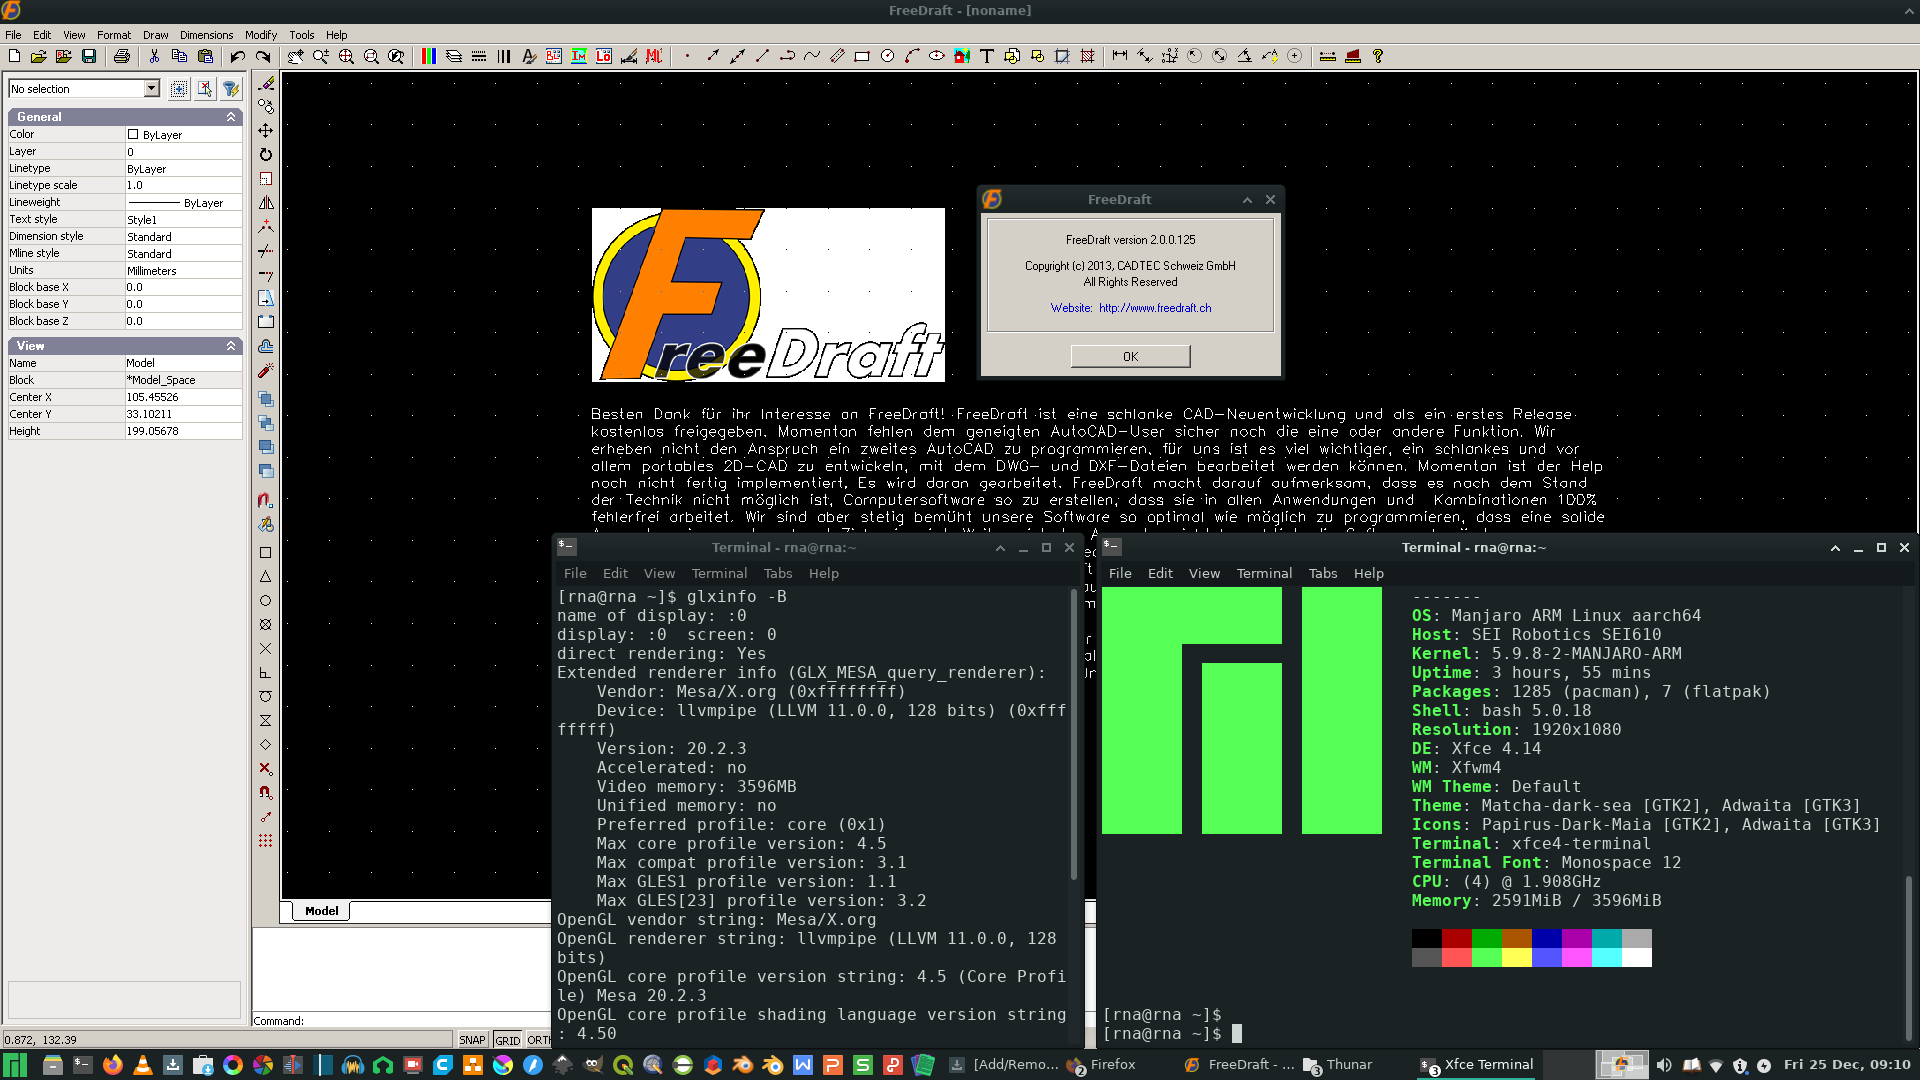
Task: Toggle node object snap (circle with X)
Action: click(x=265, y=624)
